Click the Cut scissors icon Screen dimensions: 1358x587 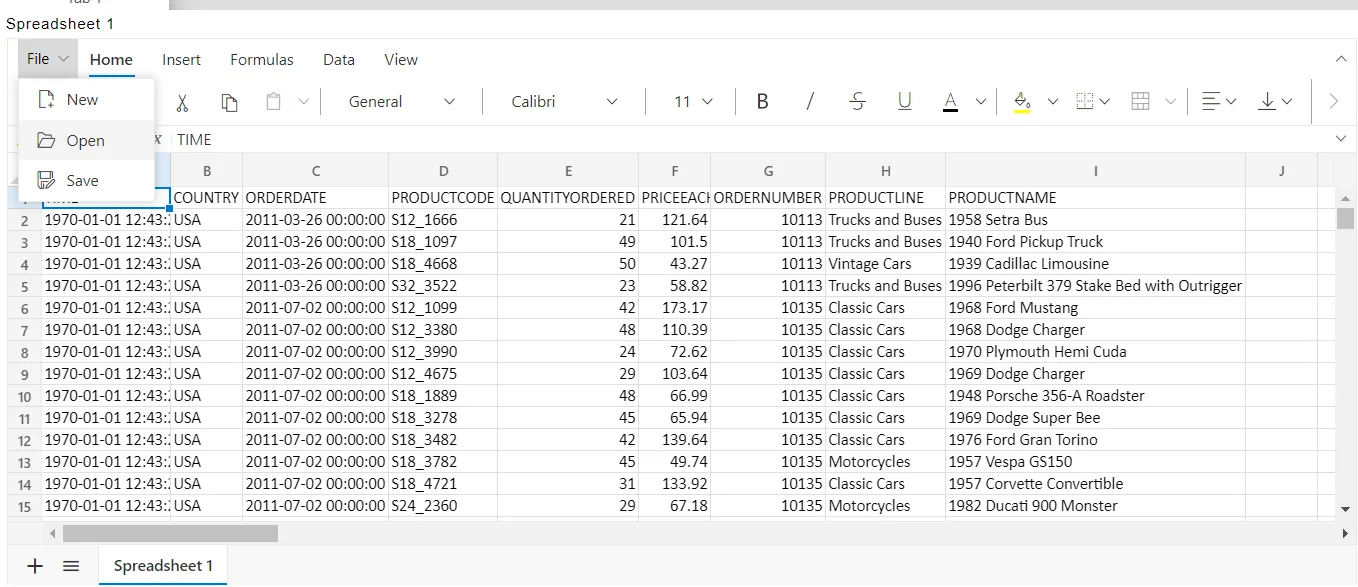[x=182, y=102]
